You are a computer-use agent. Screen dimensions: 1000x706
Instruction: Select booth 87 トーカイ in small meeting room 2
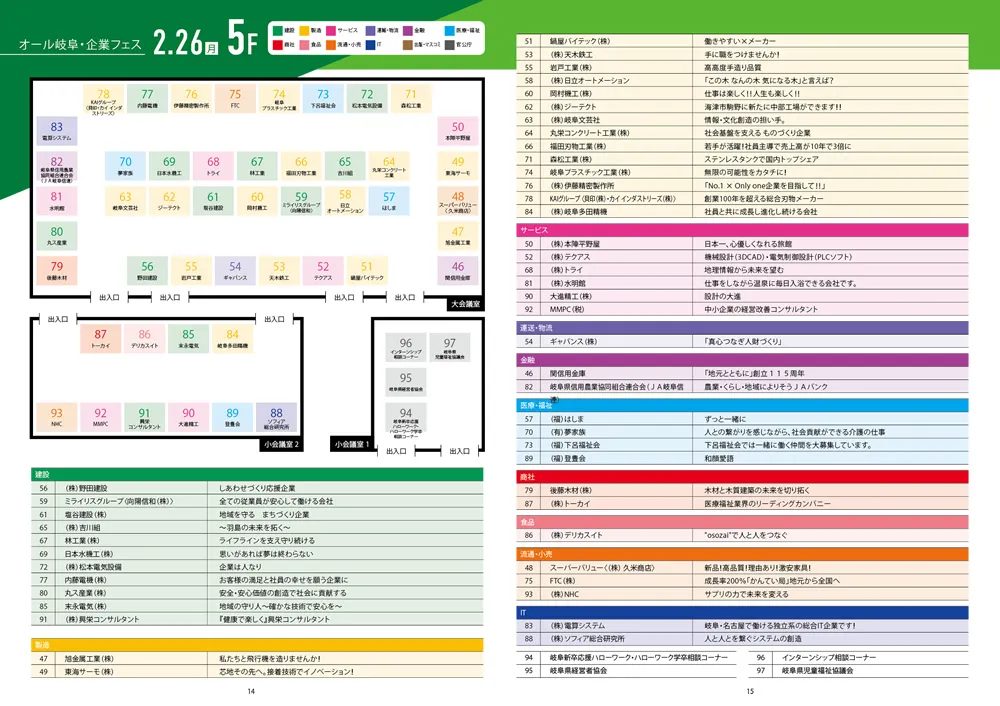[101, 338]
